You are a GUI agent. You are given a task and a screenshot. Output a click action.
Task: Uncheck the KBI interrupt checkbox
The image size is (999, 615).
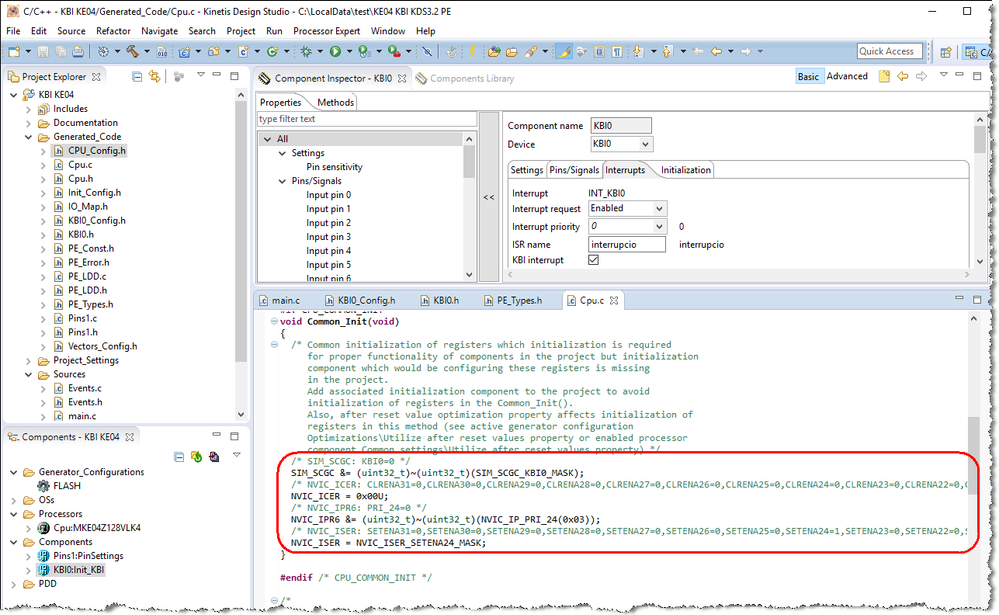click(593, 260)
